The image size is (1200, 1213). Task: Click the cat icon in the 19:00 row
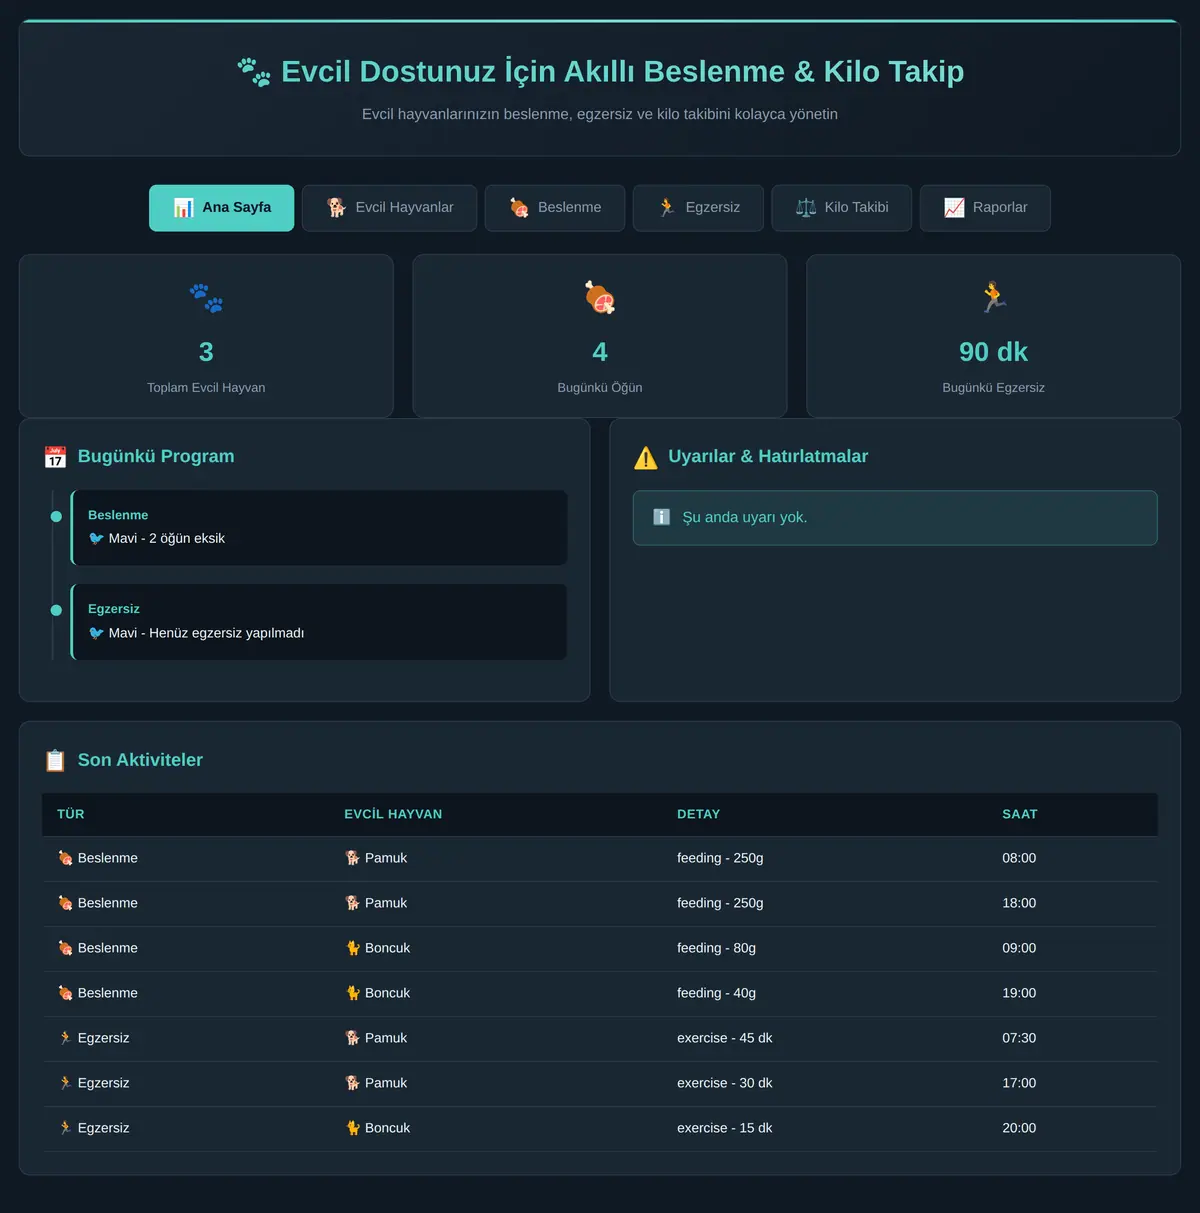pos(352,993)
